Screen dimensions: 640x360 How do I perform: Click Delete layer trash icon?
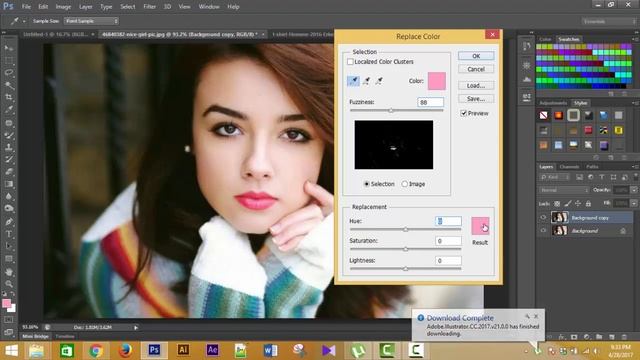(624, 337)
